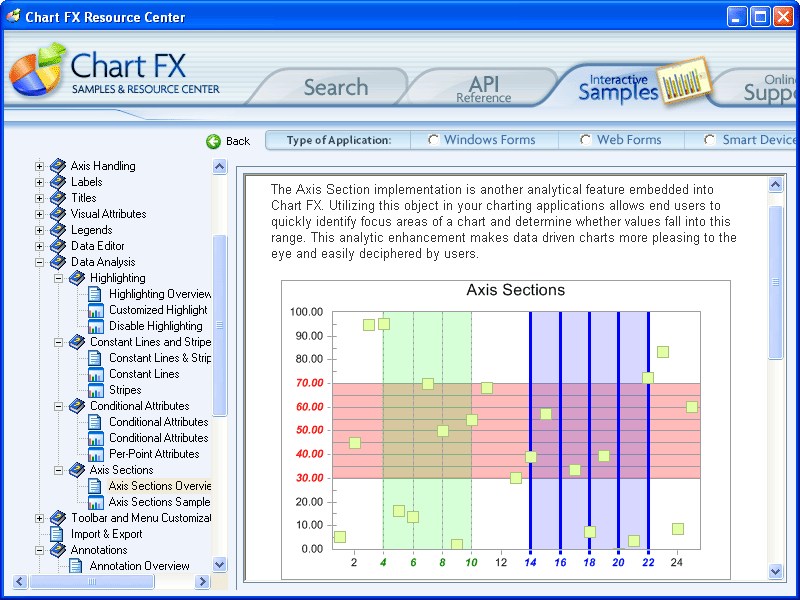Expand Toolbar and Menu Customization node
This screenshot has width=800, height=600.
(39, 518)
